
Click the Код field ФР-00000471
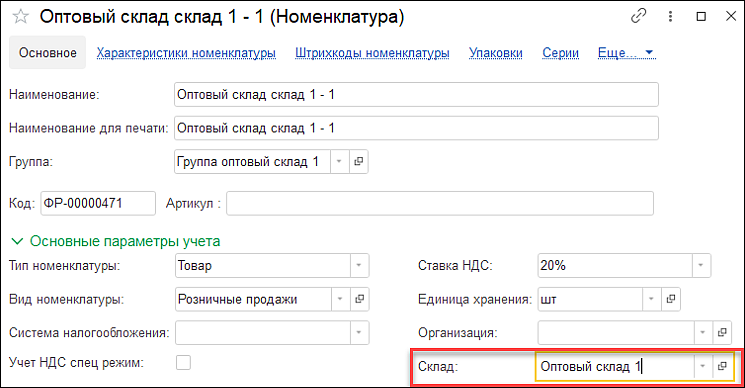click(98, 203)
